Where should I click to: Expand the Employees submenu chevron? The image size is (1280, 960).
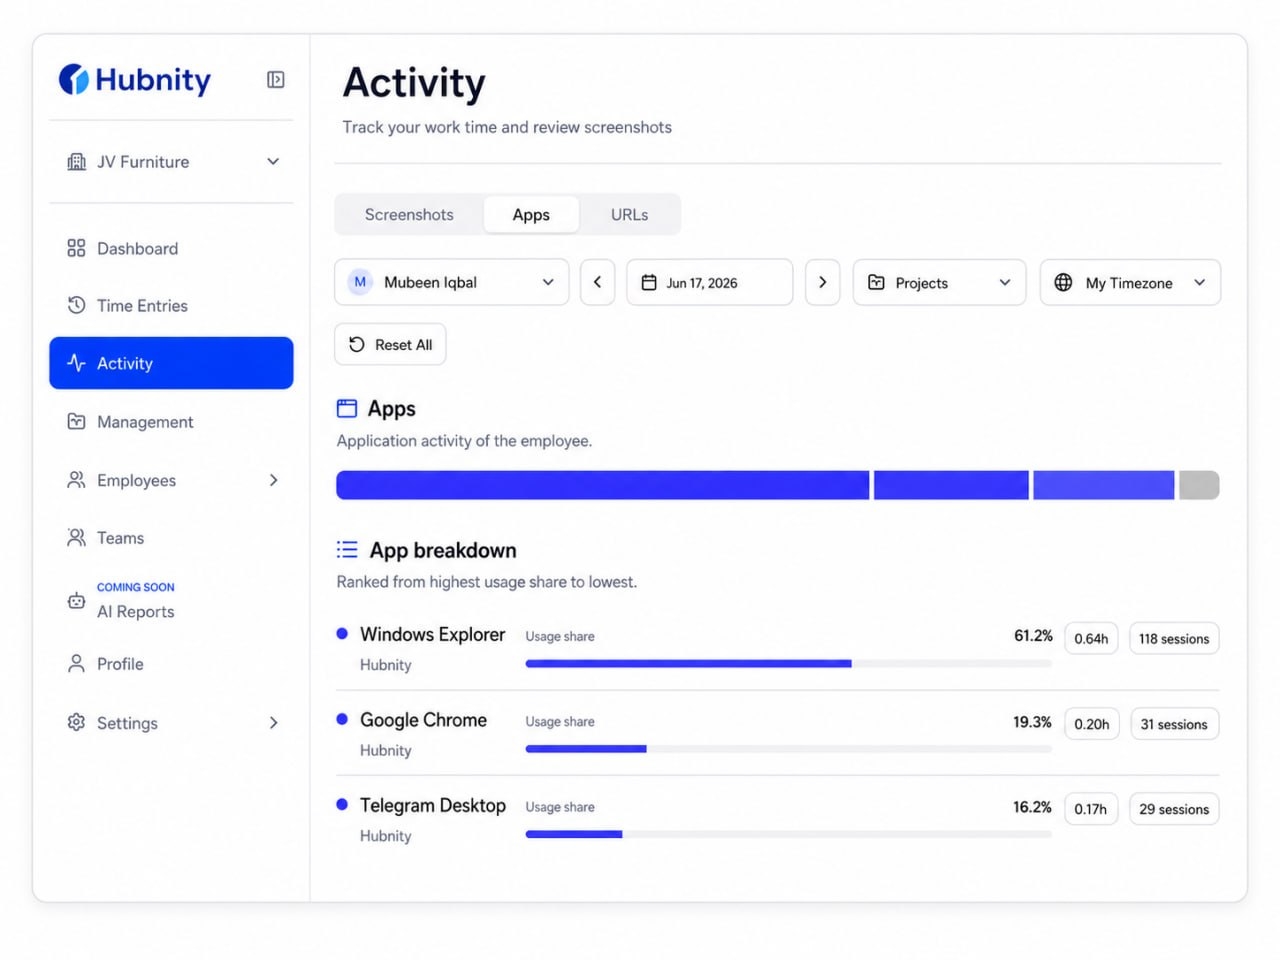[273, 480]
